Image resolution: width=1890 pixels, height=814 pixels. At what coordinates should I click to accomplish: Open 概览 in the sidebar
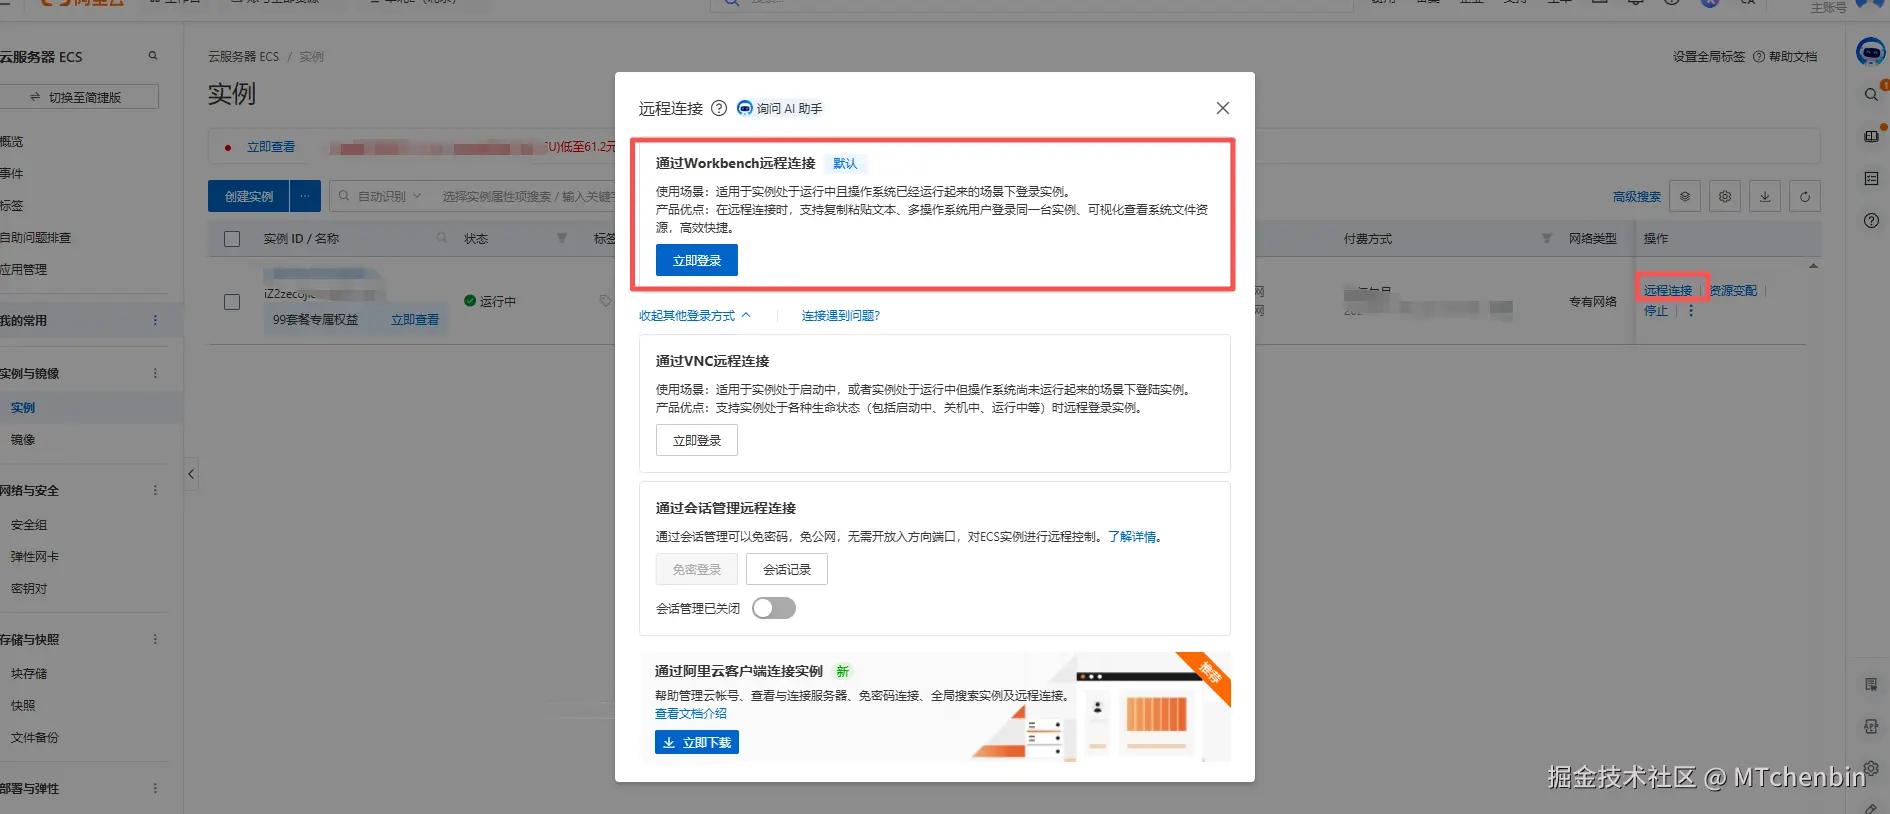[12, 141]
